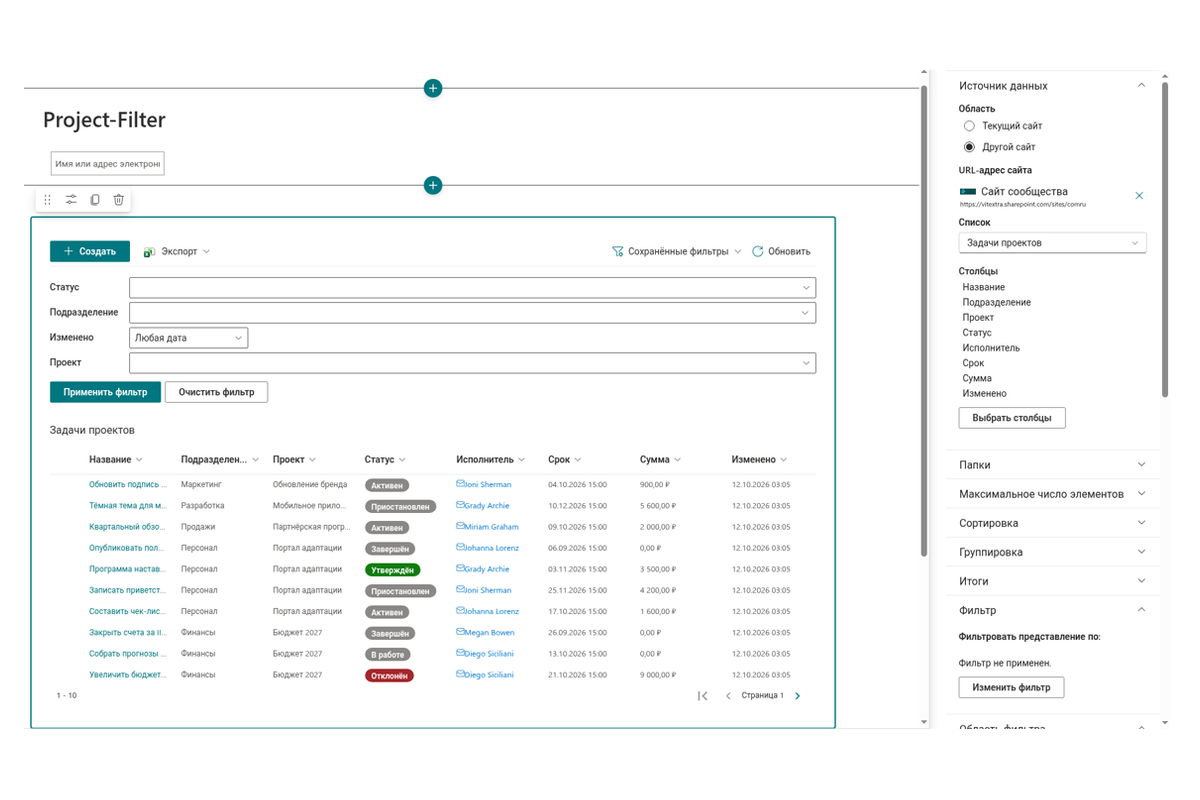Open the Сохранённые фильтры menu

click(x=677, y=252)
